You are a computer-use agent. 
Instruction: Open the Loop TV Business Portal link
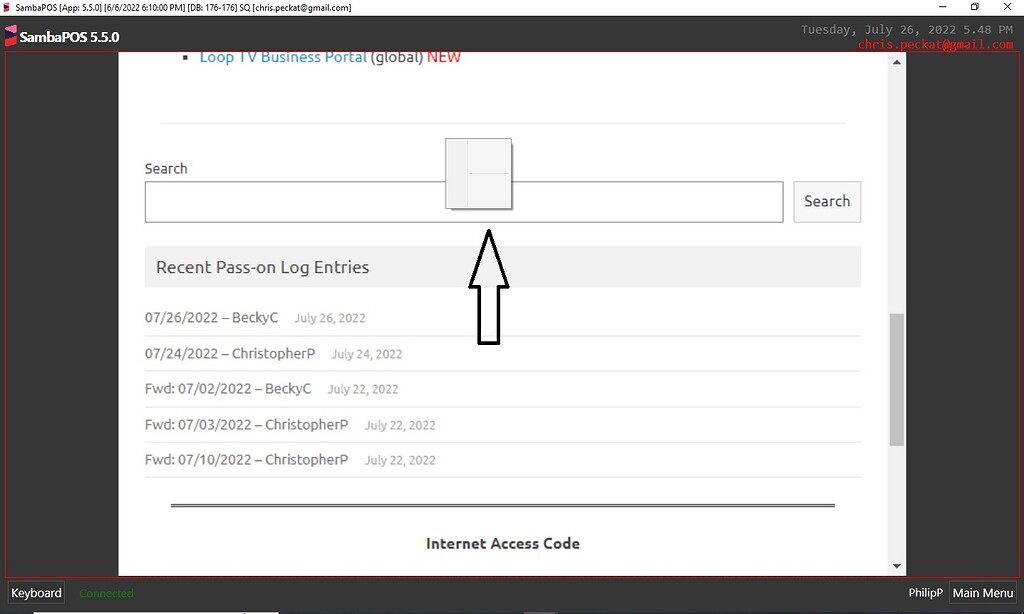click(x=282, y=57)
